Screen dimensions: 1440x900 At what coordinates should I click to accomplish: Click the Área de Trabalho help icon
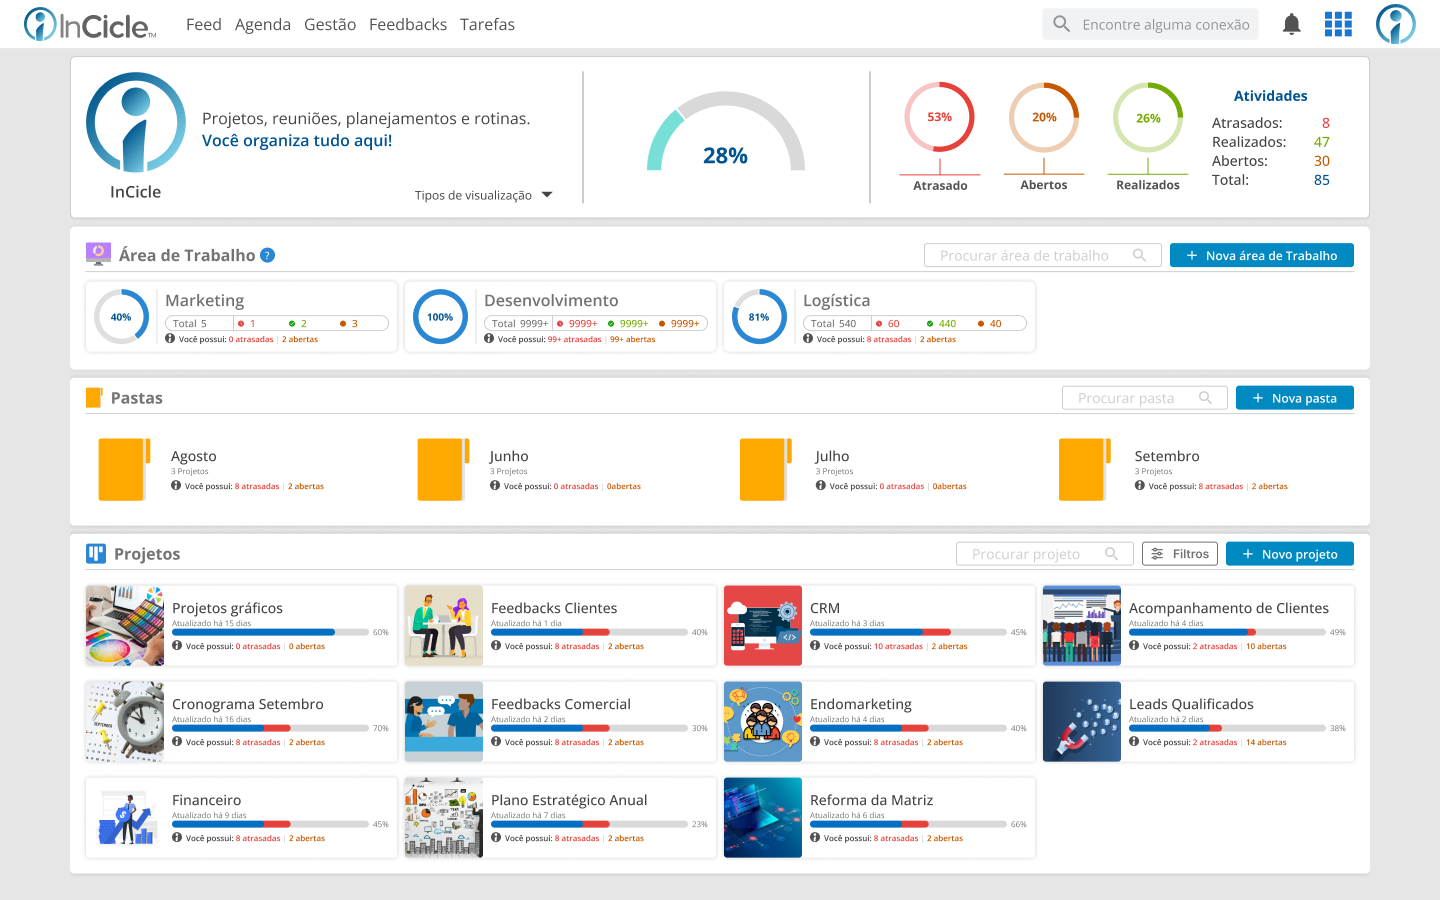pos(267,255)
